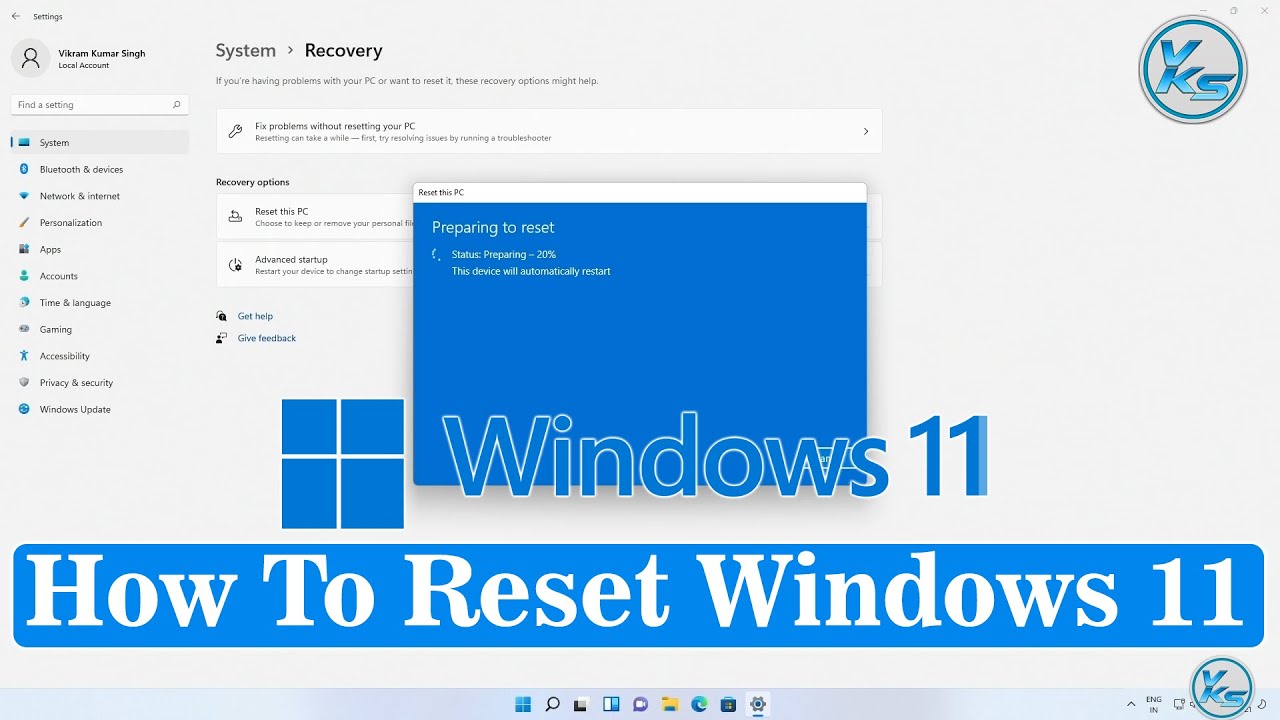
Task: Click the Time & language globe icon
Action: 24,303
